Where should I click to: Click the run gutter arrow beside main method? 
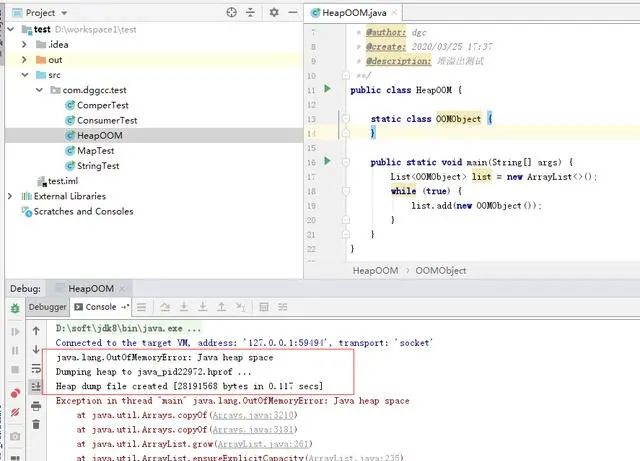tap(327, 161)
